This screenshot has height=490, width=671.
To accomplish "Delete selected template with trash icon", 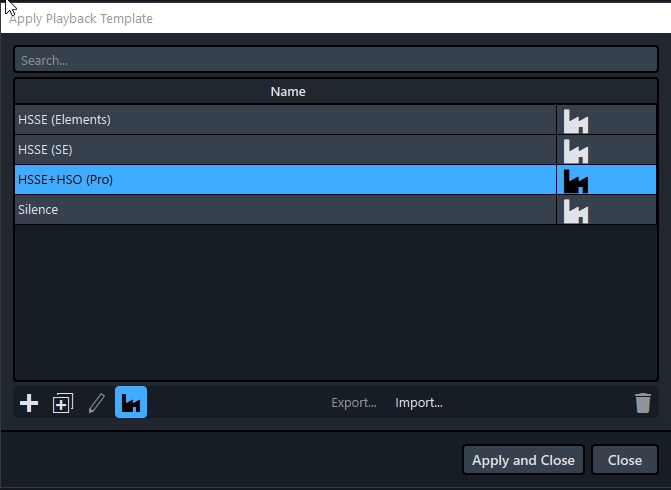I will tap(643, 403).
